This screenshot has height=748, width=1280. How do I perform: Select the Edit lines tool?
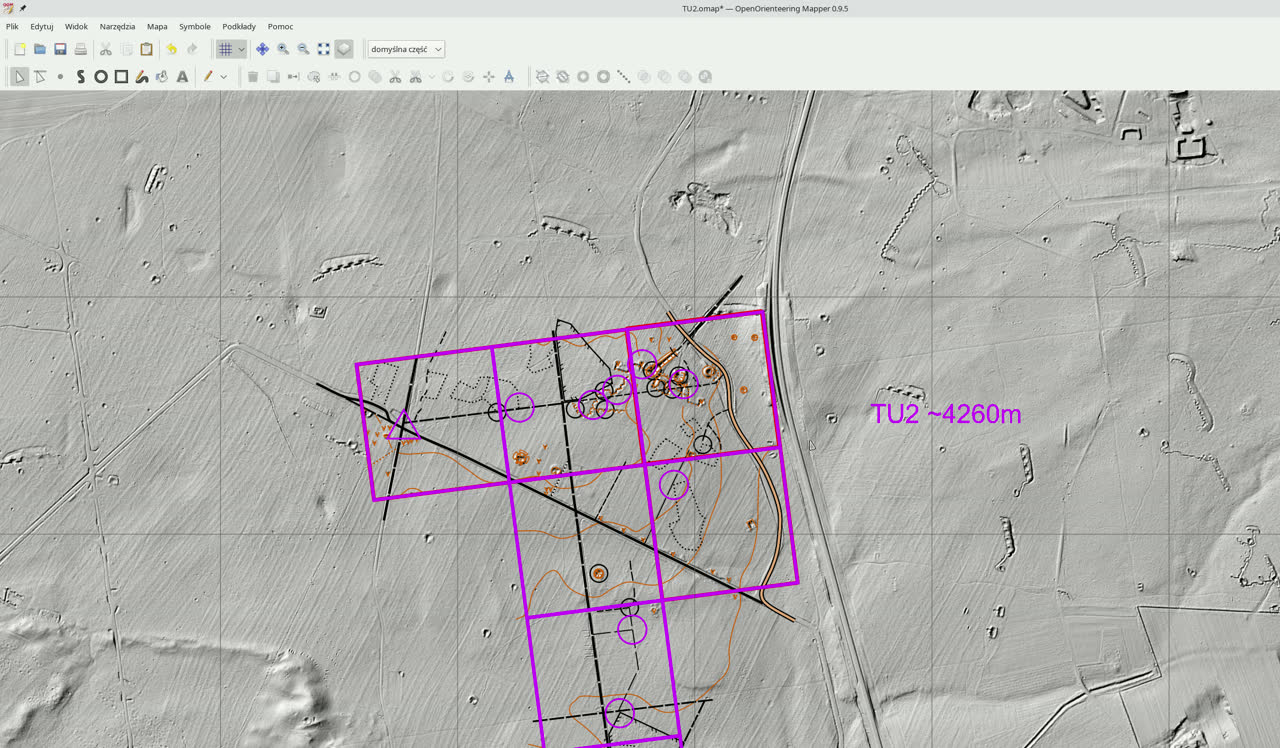(40, 76)
